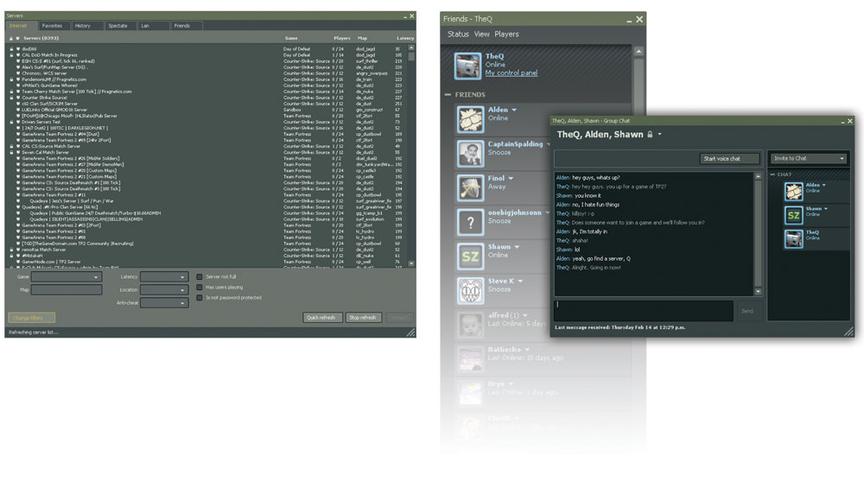Click the chat history scrollbar
The height and width of the screenshot is (500, 864).
(758, 233)
